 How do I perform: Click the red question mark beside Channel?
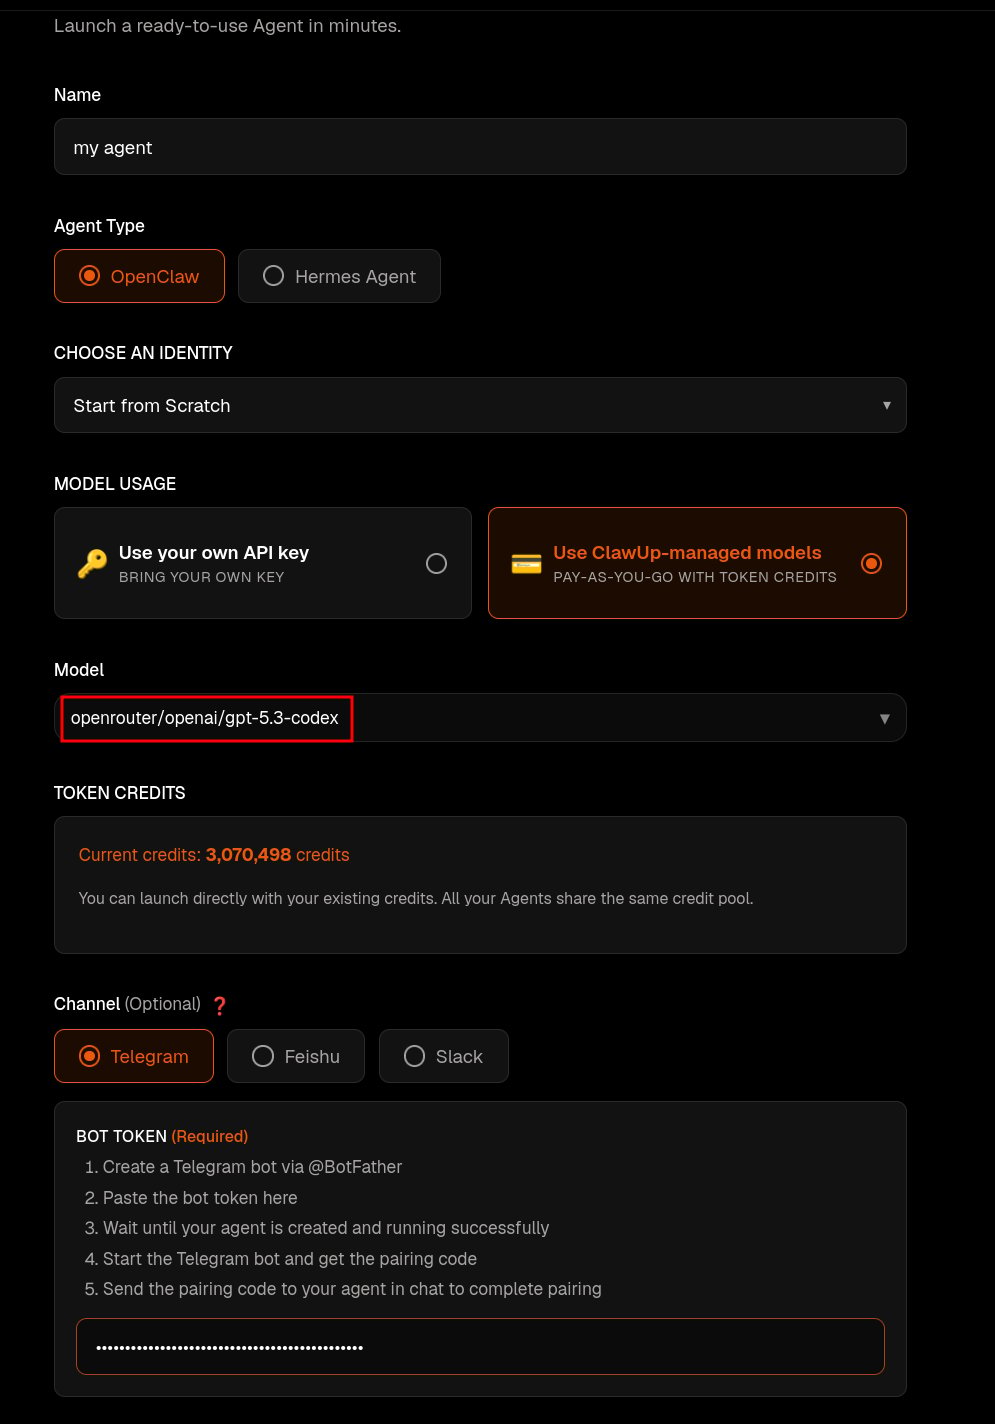tap(220, 1005)
